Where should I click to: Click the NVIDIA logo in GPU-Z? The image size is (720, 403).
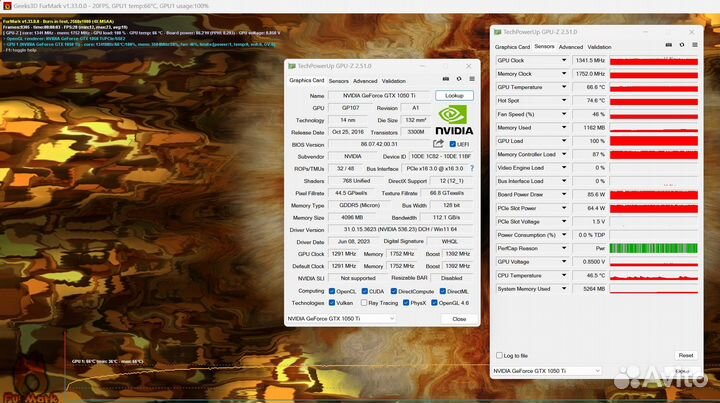pyautogui.click(x=454, y=120)
